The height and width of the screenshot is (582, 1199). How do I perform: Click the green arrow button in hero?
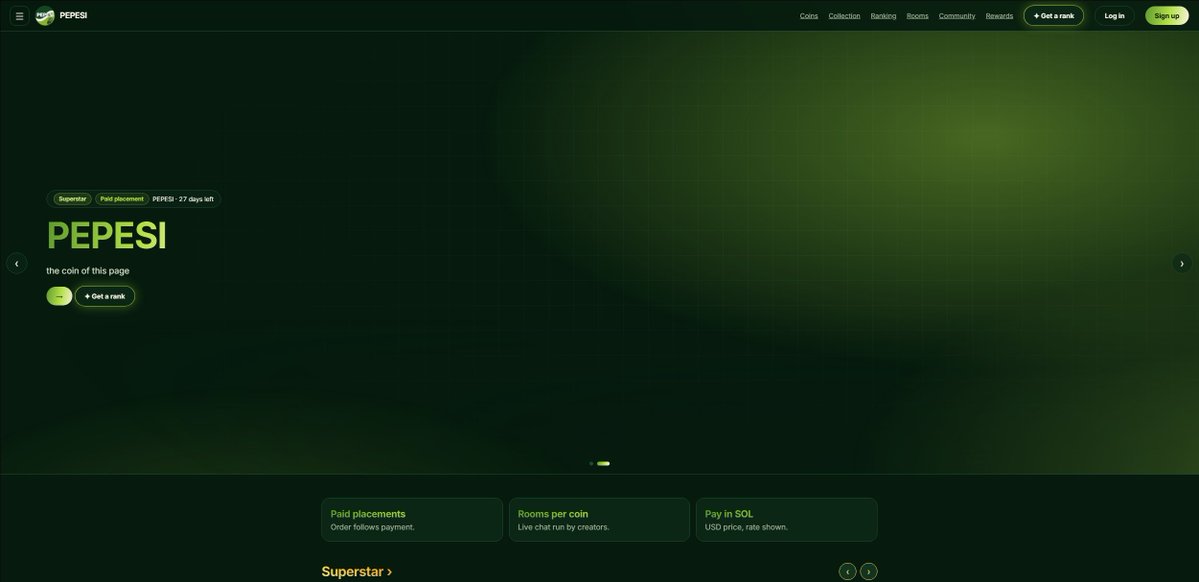coord(59,296)
